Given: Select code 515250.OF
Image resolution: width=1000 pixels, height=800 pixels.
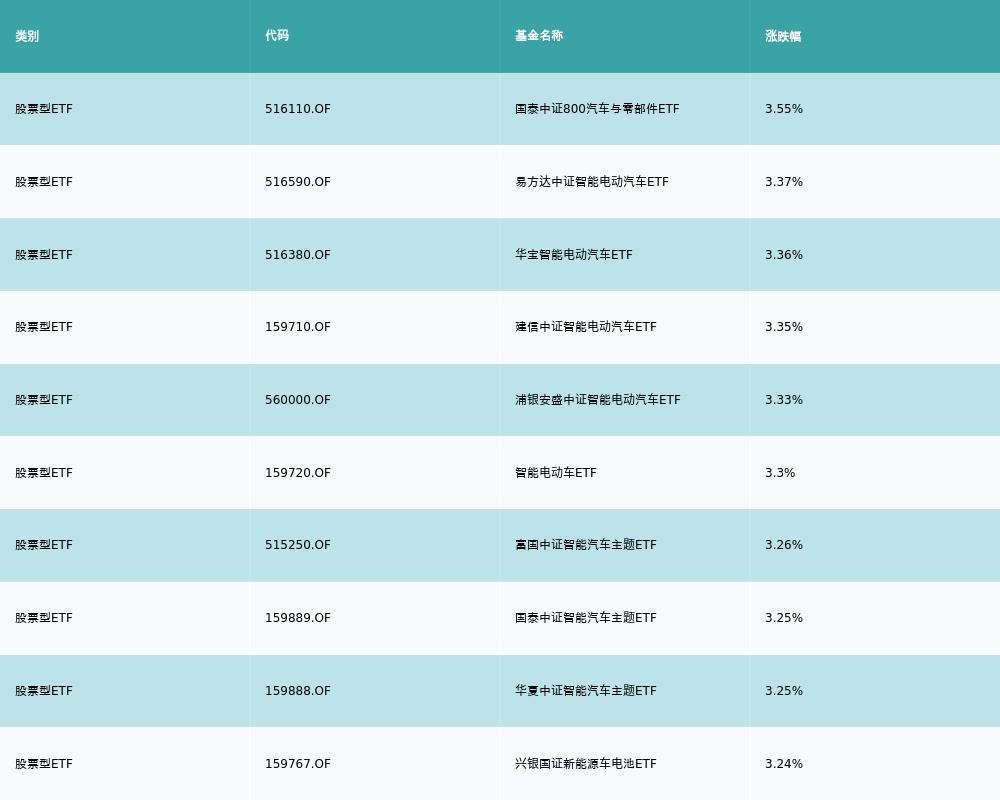Looking at the screenshot, I should [x=298, y=545].
